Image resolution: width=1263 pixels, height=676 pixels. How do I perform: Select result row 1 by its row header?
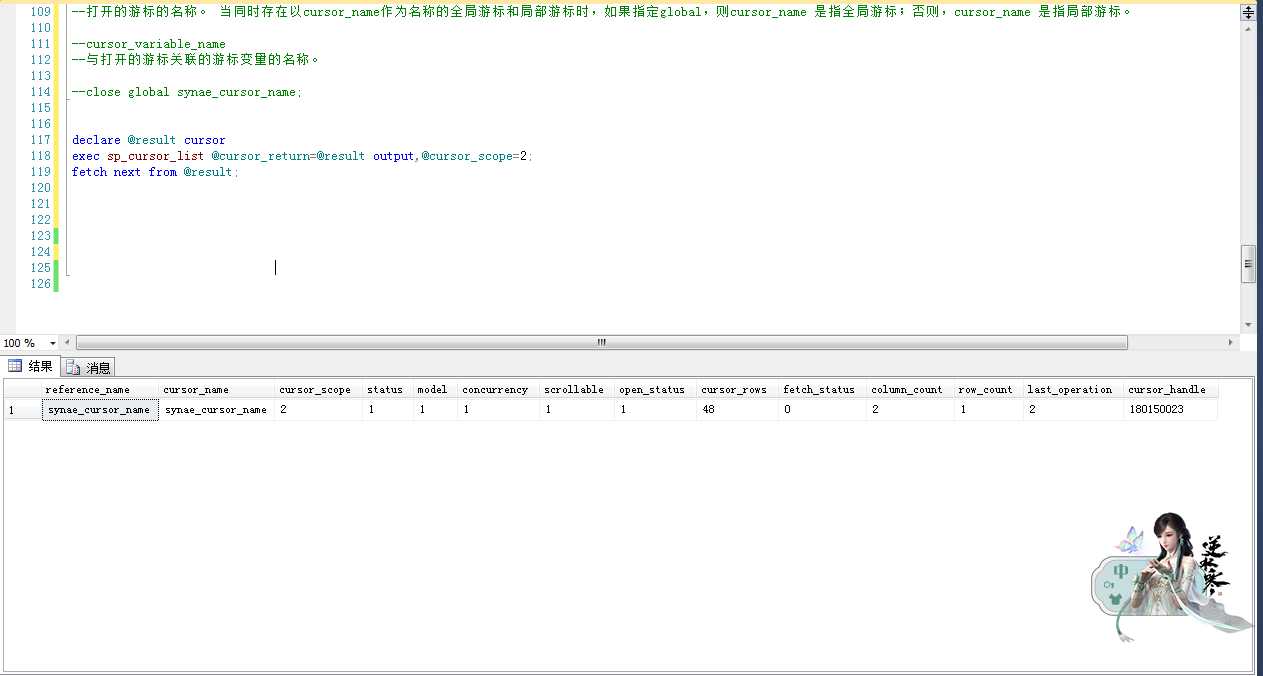tap(23, 410)
